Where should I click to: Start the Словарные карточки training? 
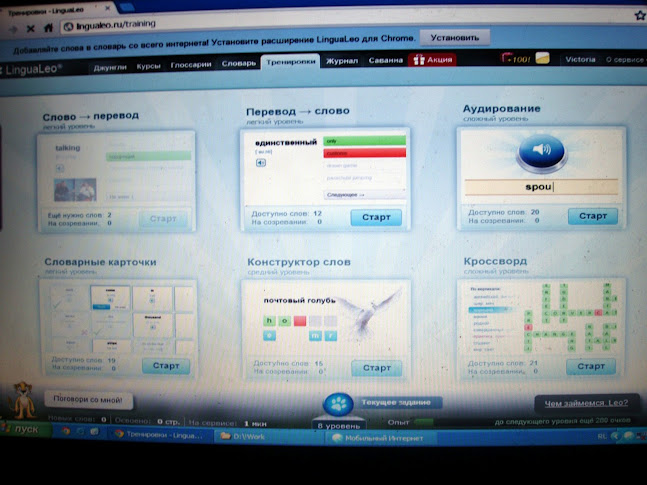point(166,366)
